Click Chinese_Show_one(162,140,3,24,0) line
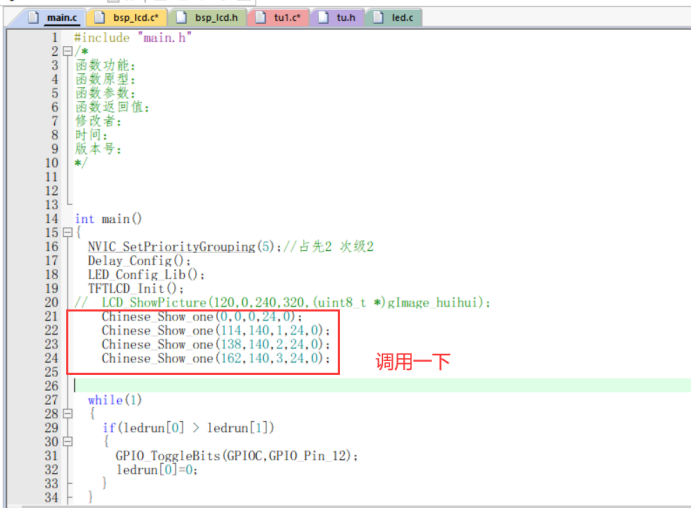Image resolution: width=692 pixels, height=509 pixels. click(215, 358)
